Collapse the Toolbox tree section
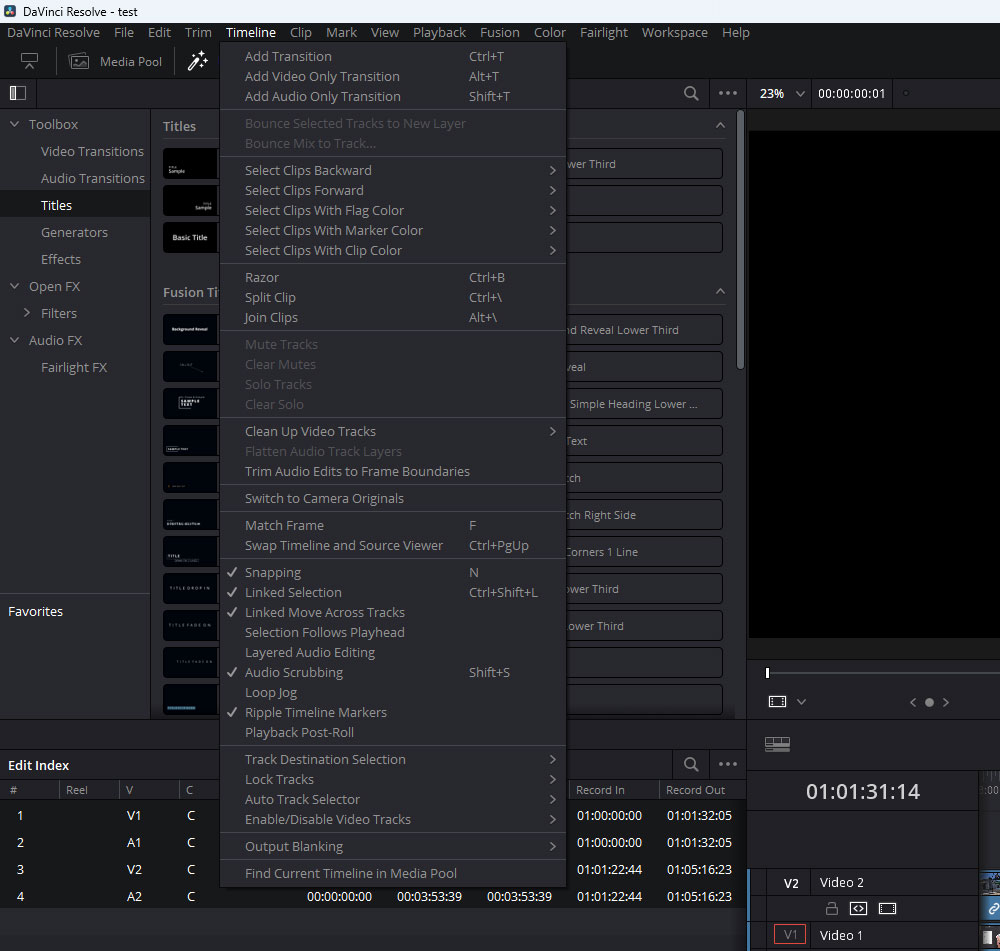 point(15,124)
